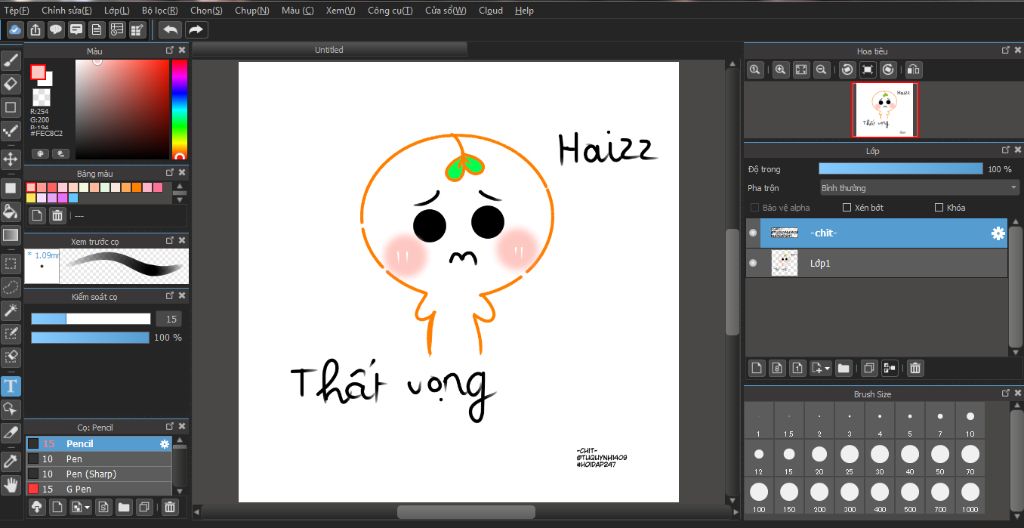Image resolution: width=1024 pixels, height=528 pixels.
Task: Select the transparent color swatch
Action: tap(41, 98)
